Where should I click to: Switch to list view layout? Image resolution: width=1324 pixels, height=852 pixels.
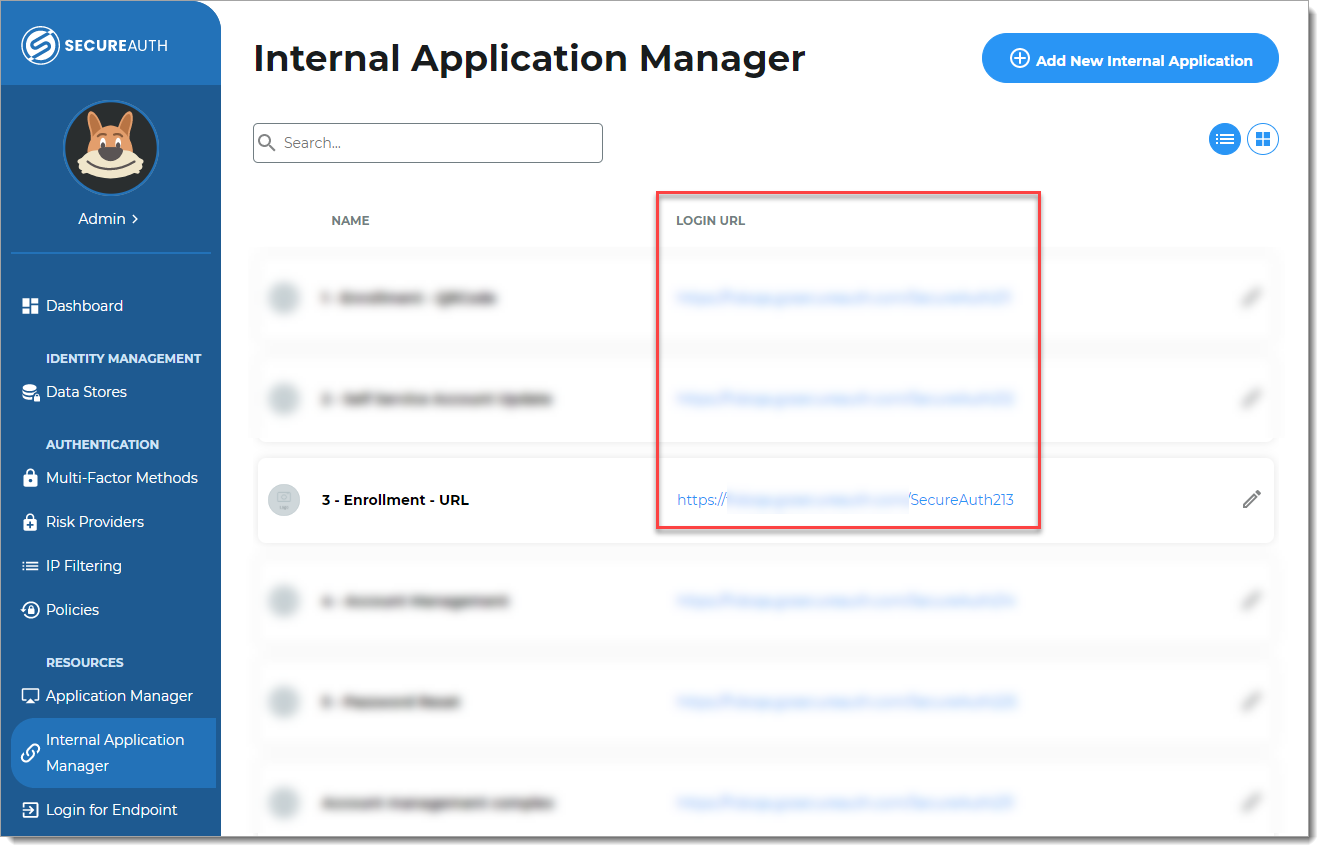[x=1225, y=139]
